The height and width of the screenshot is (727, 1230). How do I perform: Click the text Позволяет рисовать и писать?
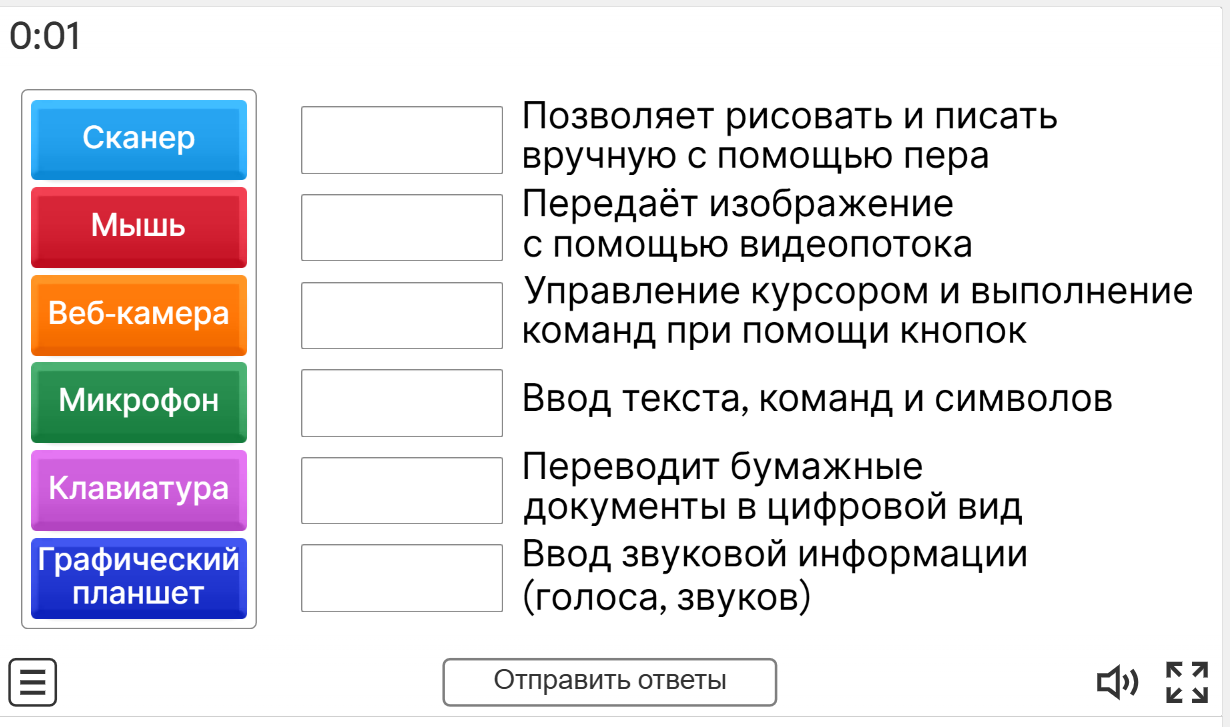tap(789, 136)
